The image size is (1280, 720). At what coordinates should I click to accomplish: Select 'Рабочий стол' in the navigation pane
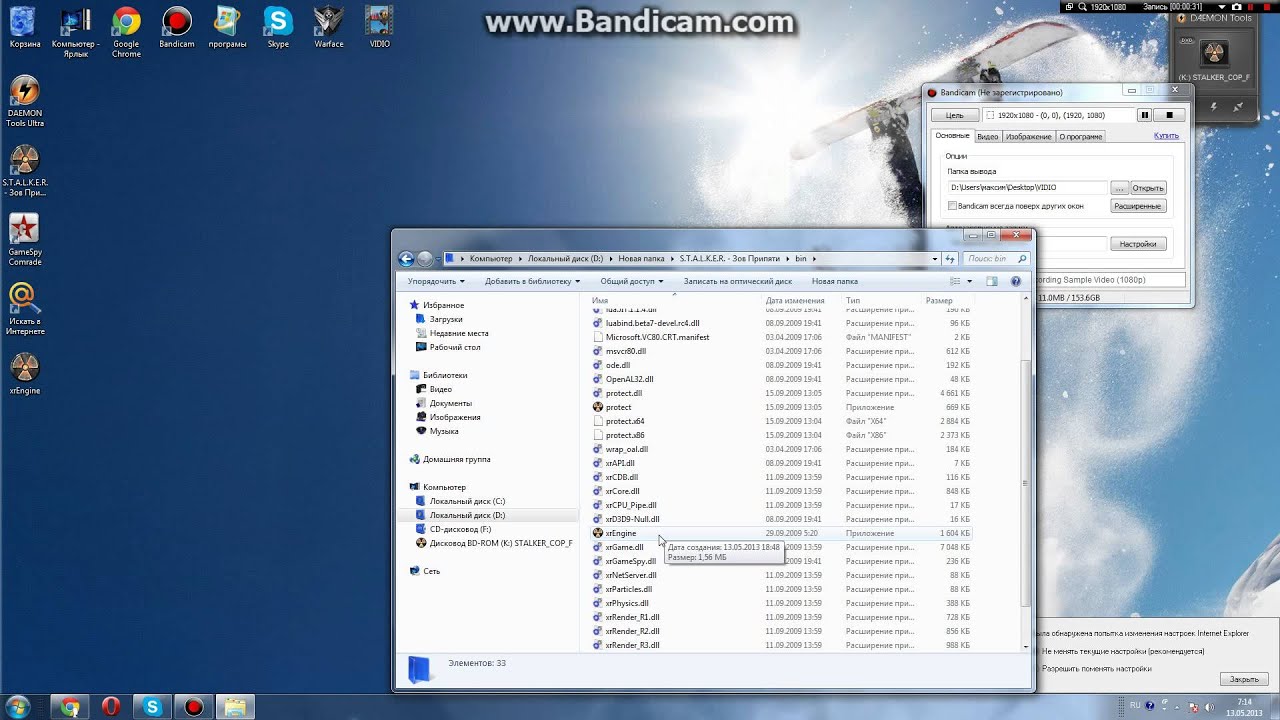pos(455,347)
